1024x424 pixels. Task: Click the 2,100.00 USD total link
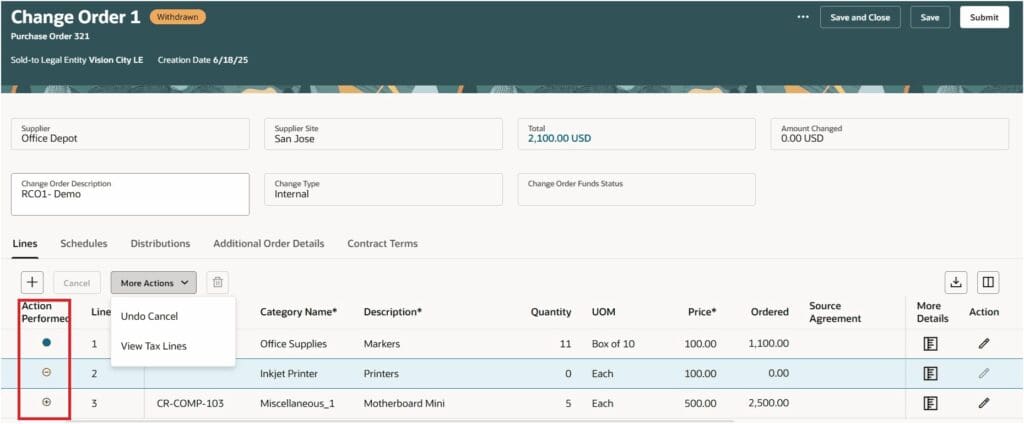(560, 139)
